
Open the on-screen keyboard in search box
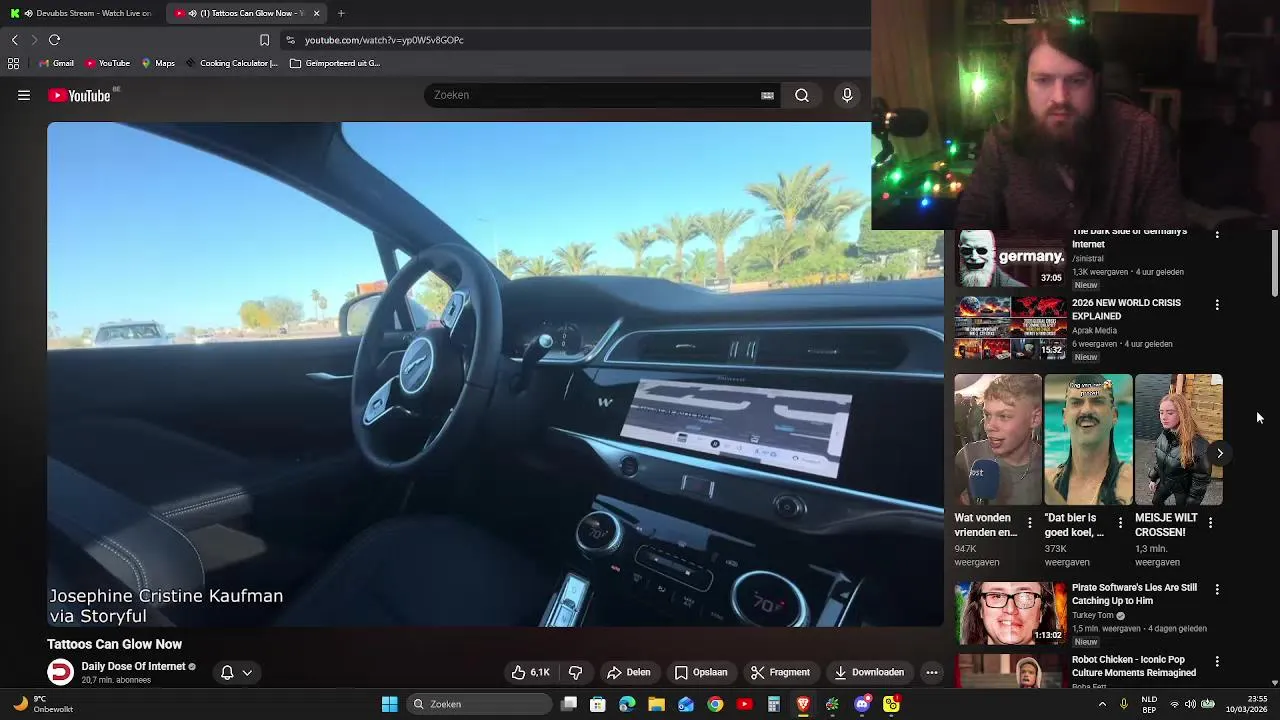pyautogui.click(x=767, y=95)
